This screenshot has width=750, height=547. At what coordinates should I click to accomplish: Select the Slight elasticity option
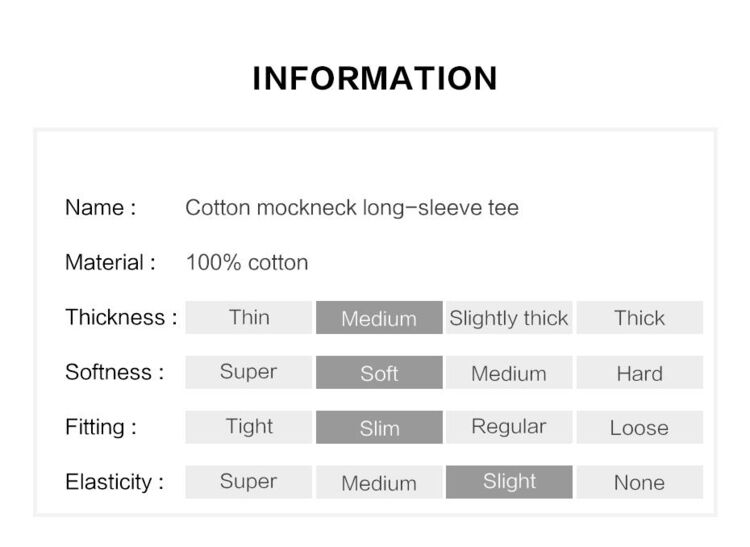coord(509,482)
